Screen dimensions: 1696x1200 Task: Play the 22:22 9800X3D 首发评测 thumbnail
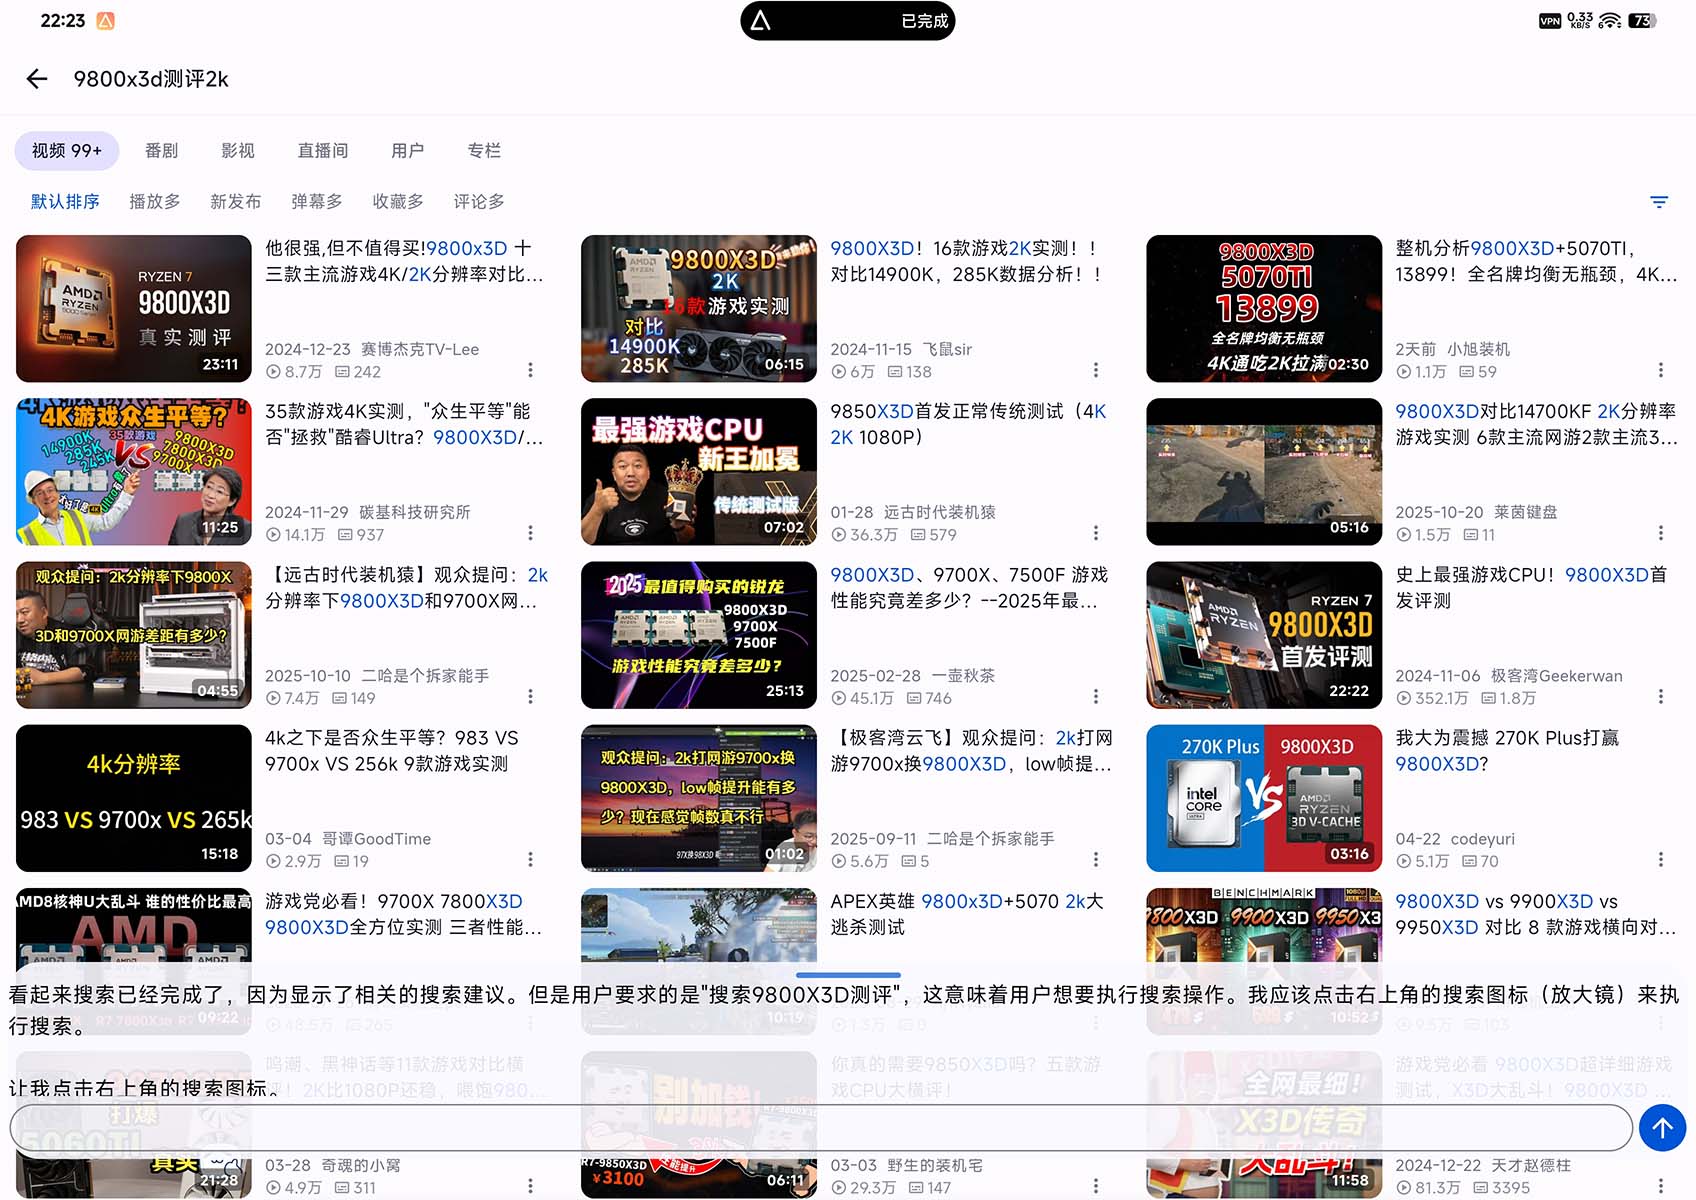pos(1264,635)
